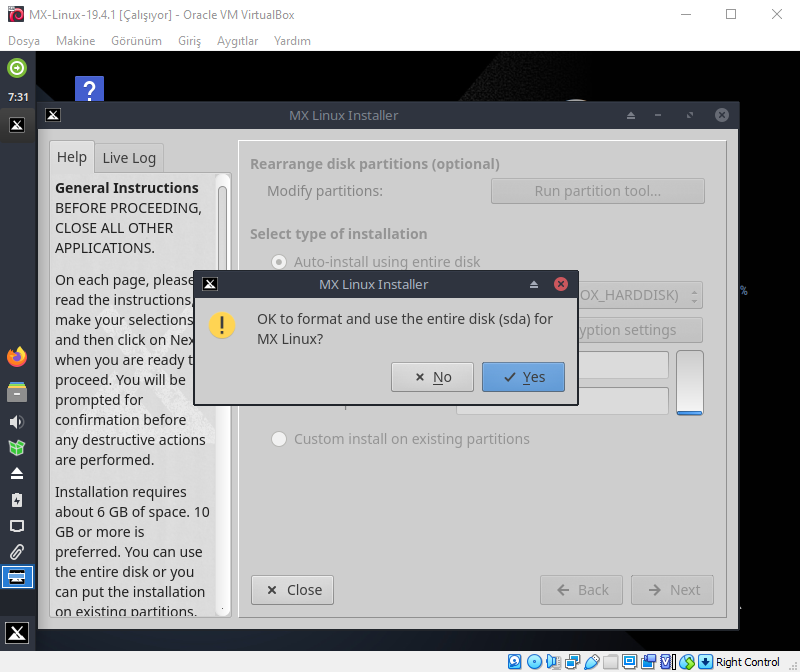Image resolution: width=800 pixels, height=672 pixels.
Task: Click VirtualBox optical disc status icon
Action: coord(534,662)
